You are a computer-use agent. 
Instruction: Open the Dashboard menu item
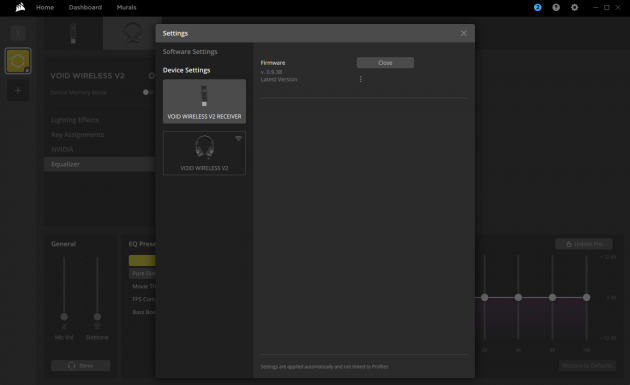[x=85, y=7]
